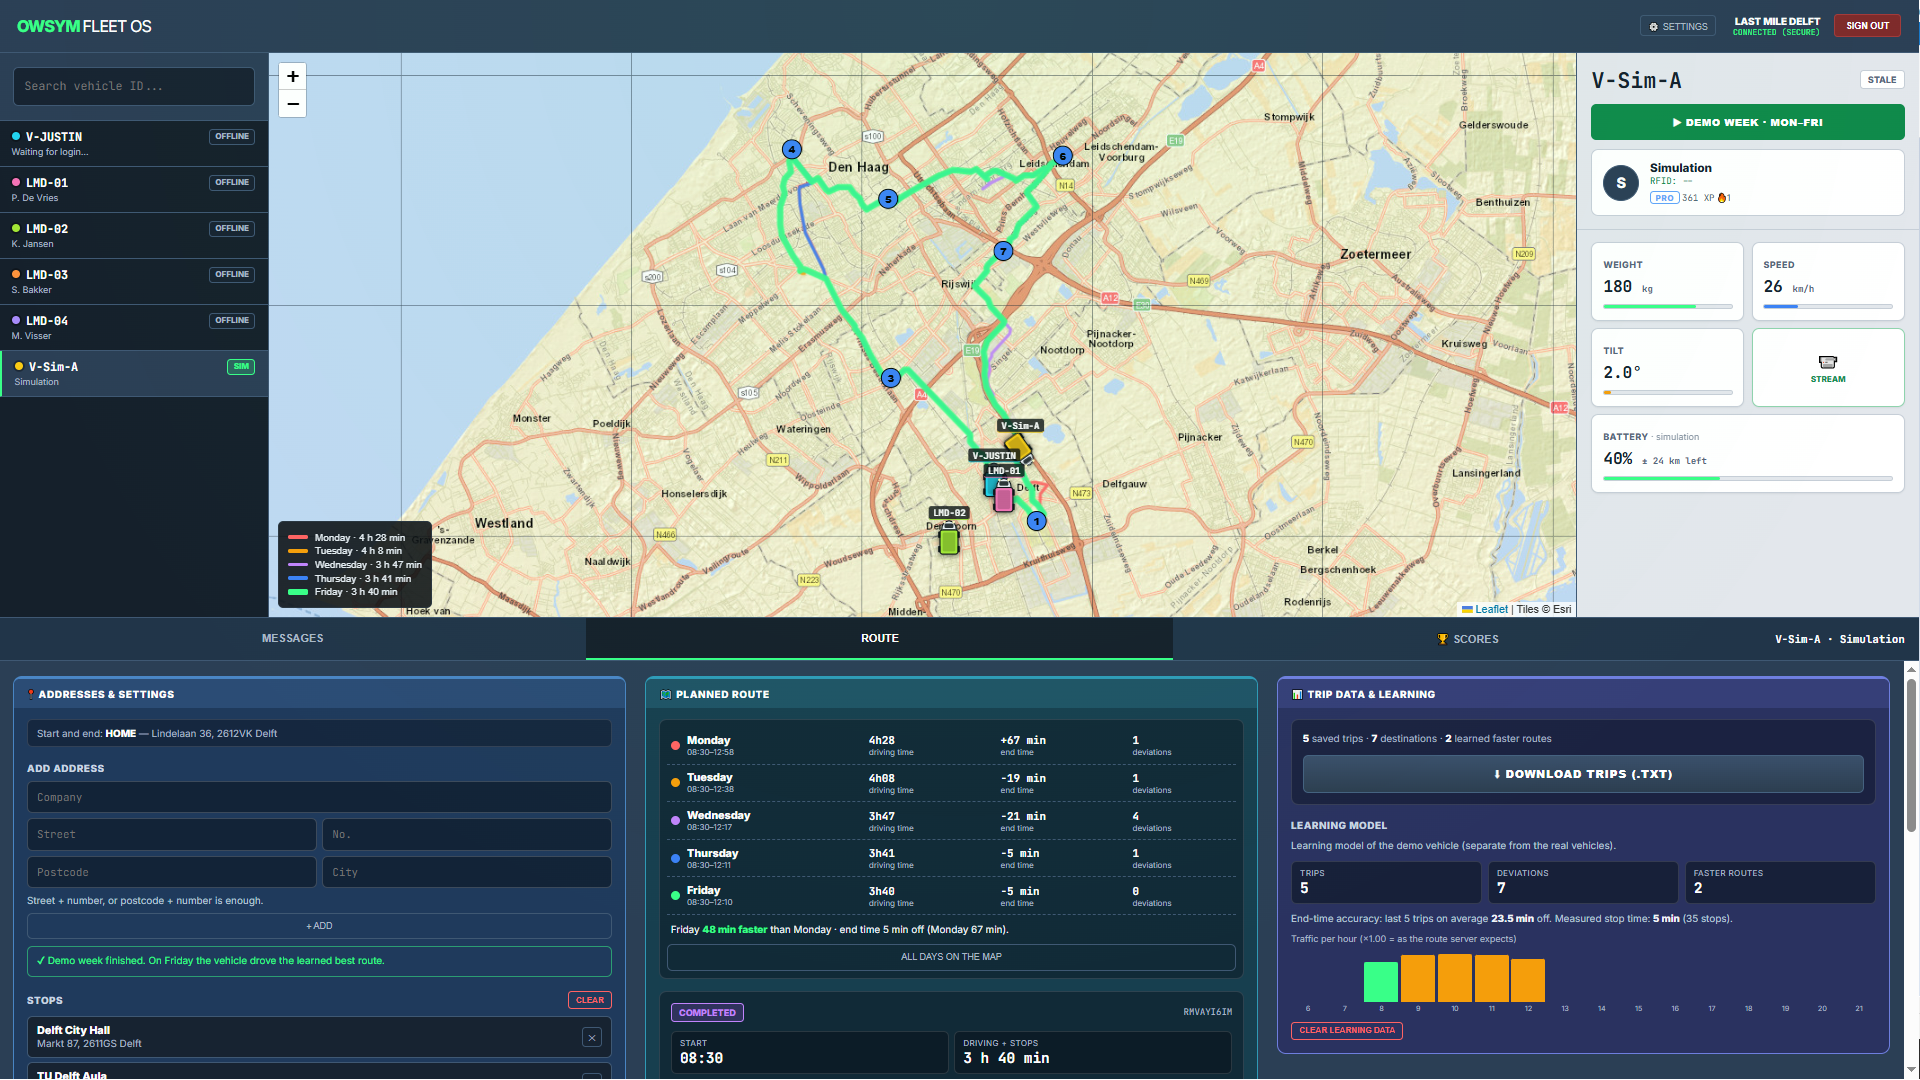Clear all stops
Screen dimensions: 1920x1080
(589, 1000)
